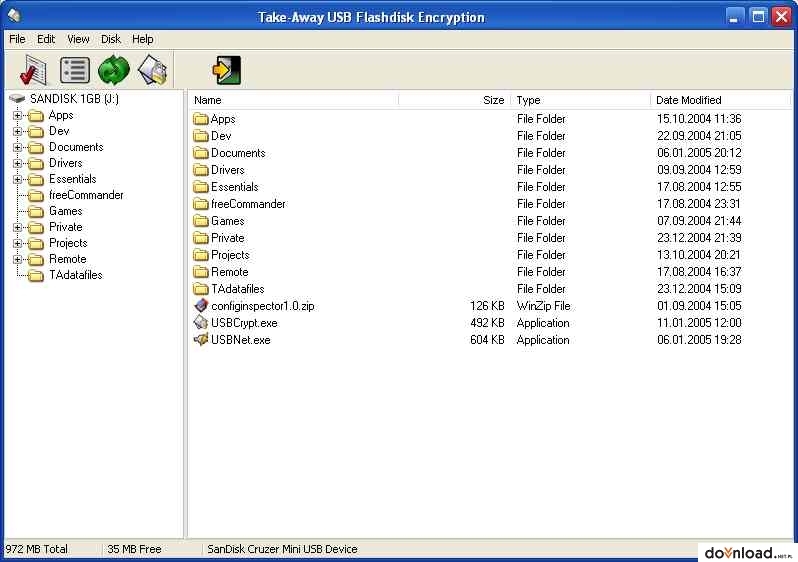
Task: Expand the Essentials node in the tree
Action: point(17,180)
